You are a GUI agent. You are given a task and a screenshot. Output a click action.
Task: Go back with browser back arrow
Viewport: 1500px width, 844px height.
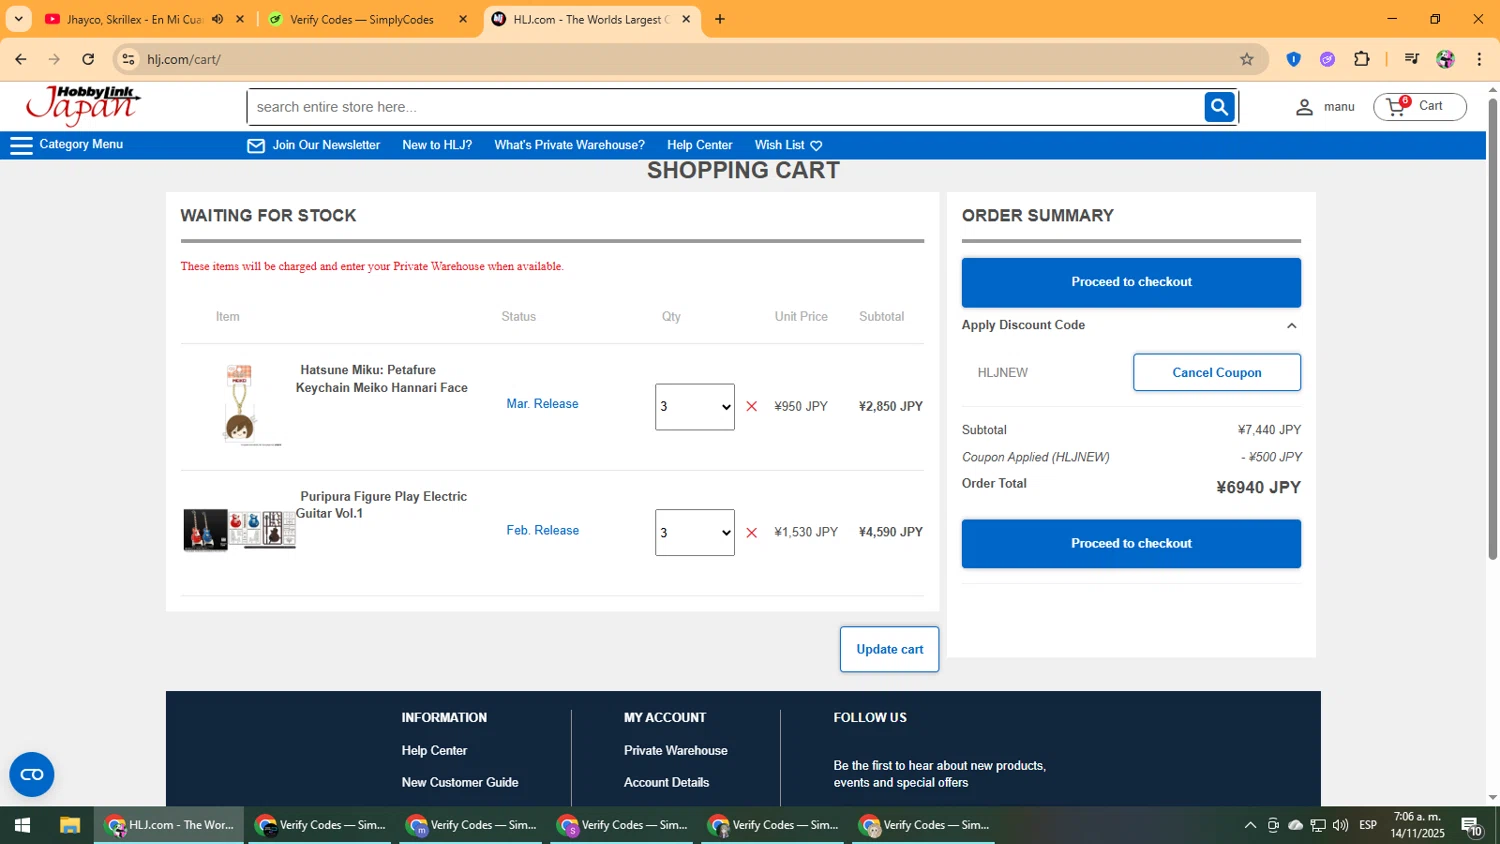pos(21,59)
